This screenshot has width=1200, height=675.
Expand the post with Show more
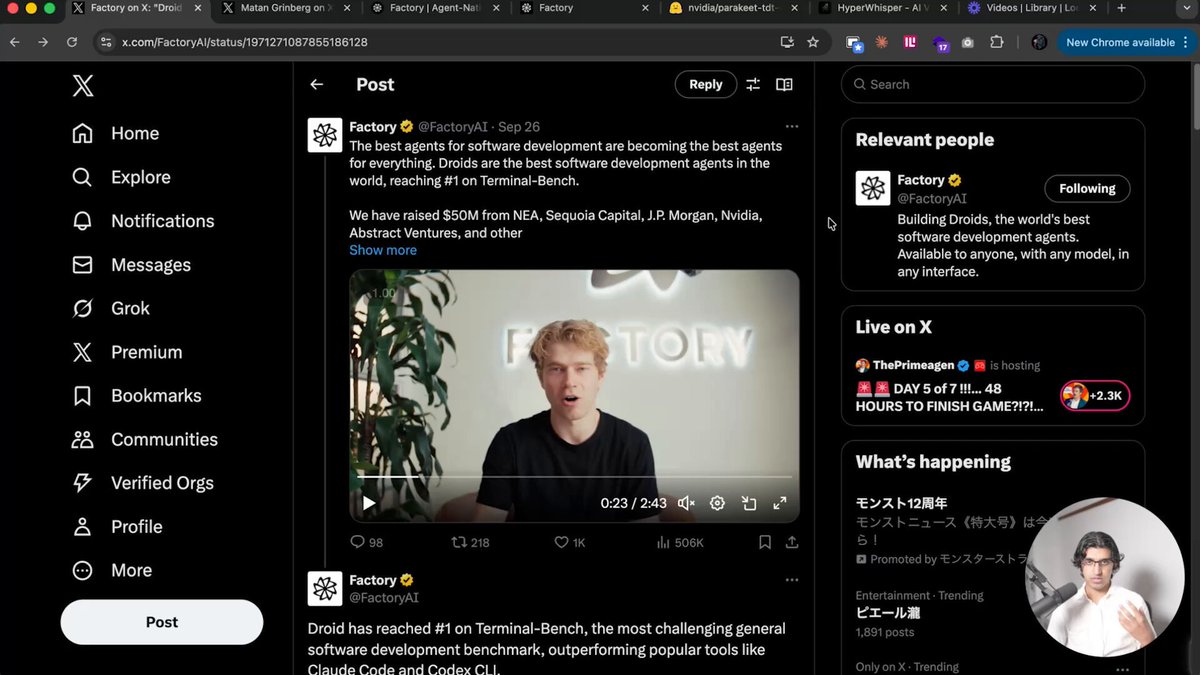[x=382, y=249]
